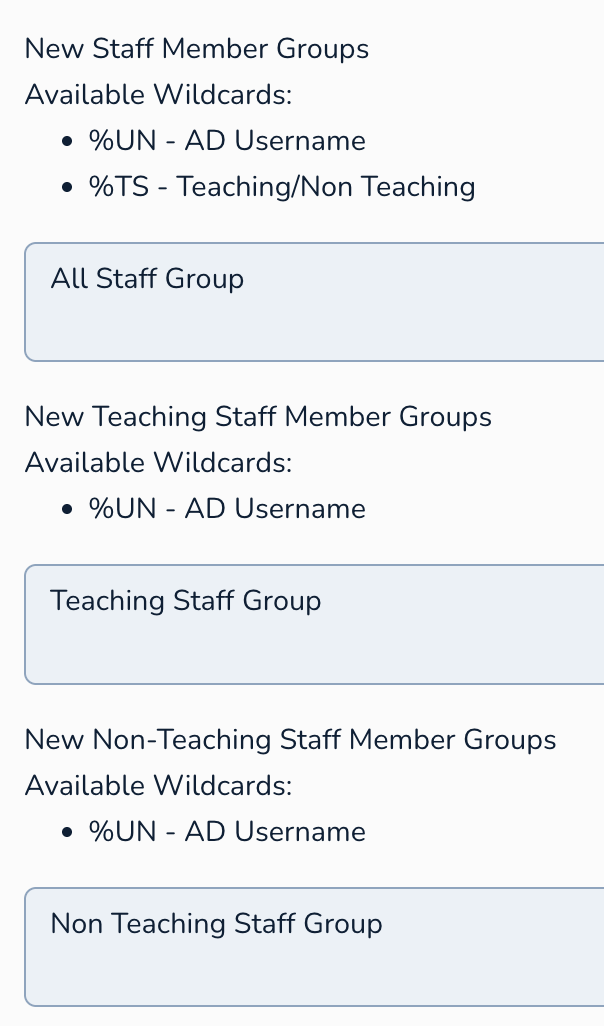Click the %TS - Teaching/Non Teaching wildcard
Screen dimensions: 604x1026
(282, 186)
